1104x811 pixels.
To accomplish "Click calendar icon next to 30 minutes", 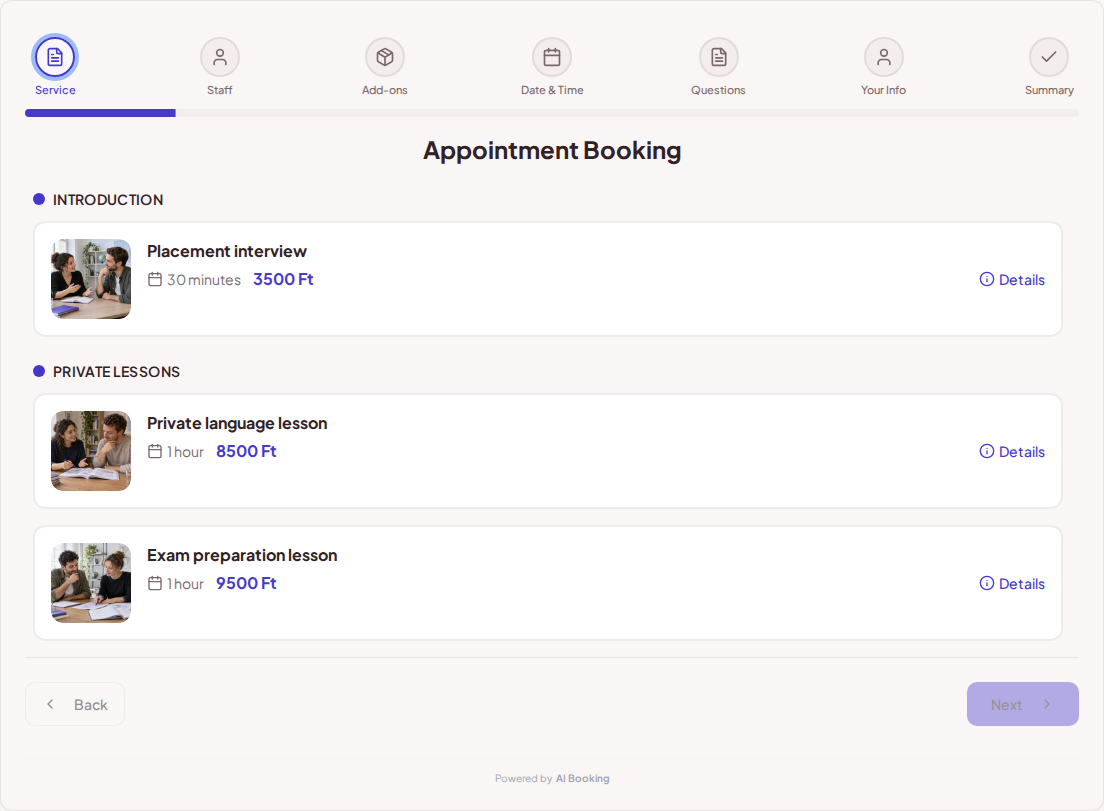I will click(155, 279).
